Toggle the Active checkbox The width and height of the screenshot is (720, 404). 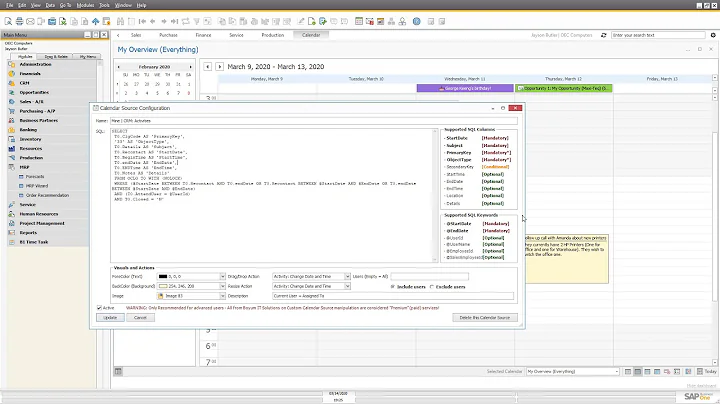[99, 308]
